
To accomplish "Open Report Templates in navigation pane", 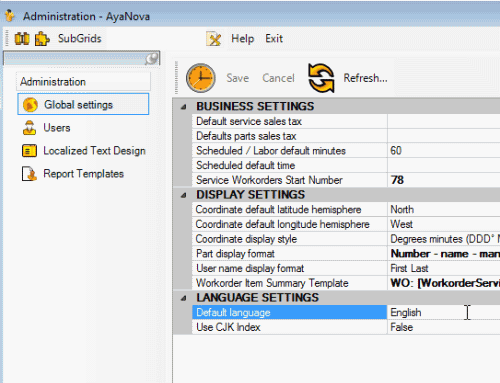I will [83, 174].
